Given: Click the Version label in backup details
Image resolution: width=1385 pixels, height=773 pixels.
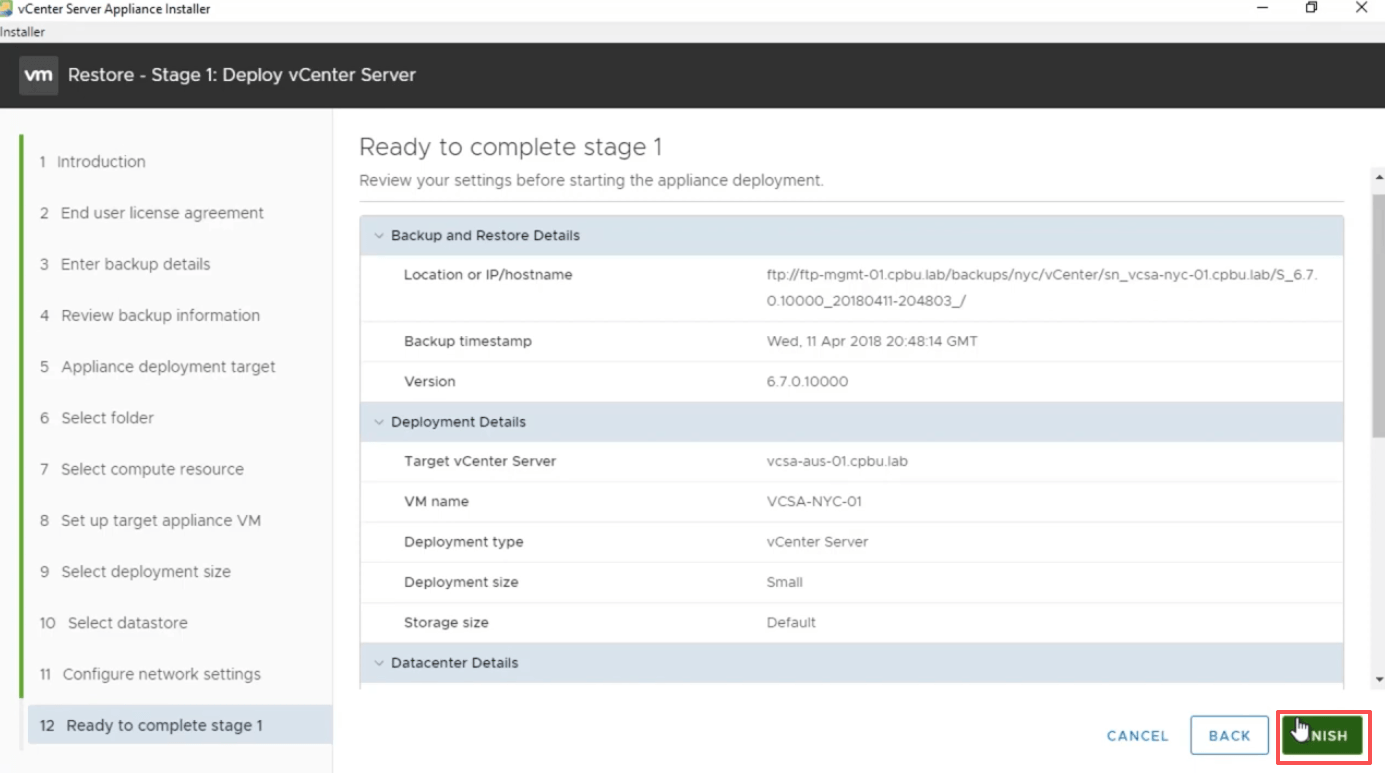Looking at the screenshot, I should [x=430, y=382].
